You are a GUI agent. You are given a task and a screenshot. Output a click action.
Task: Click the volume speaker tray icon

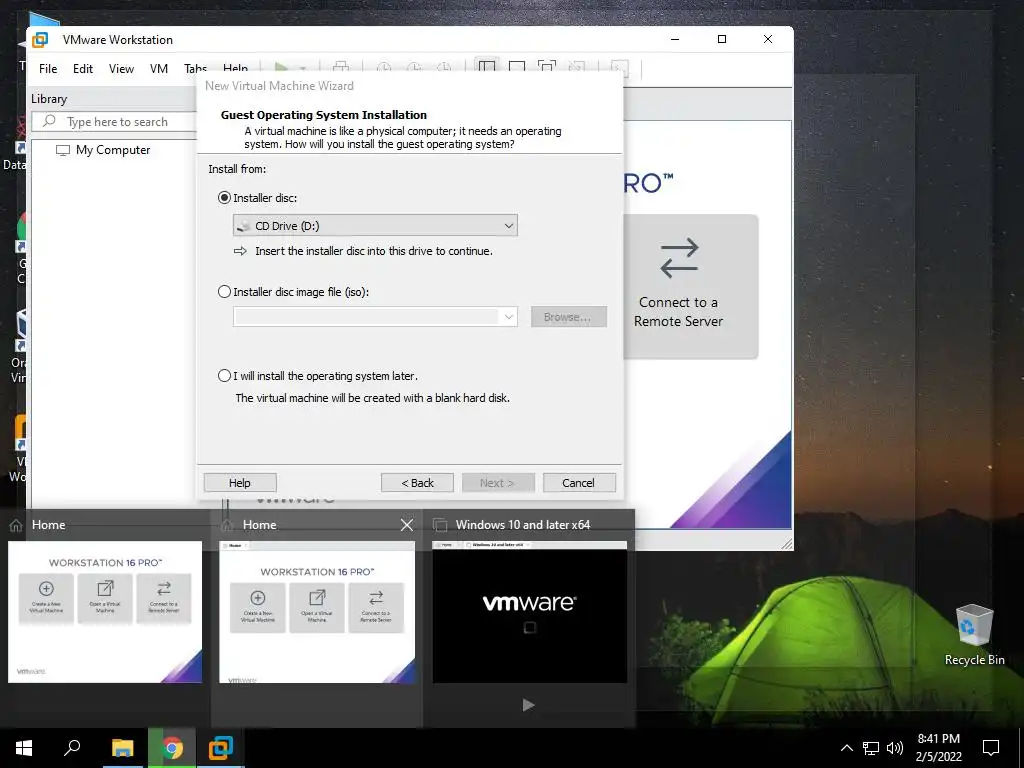tap(895, 748)
